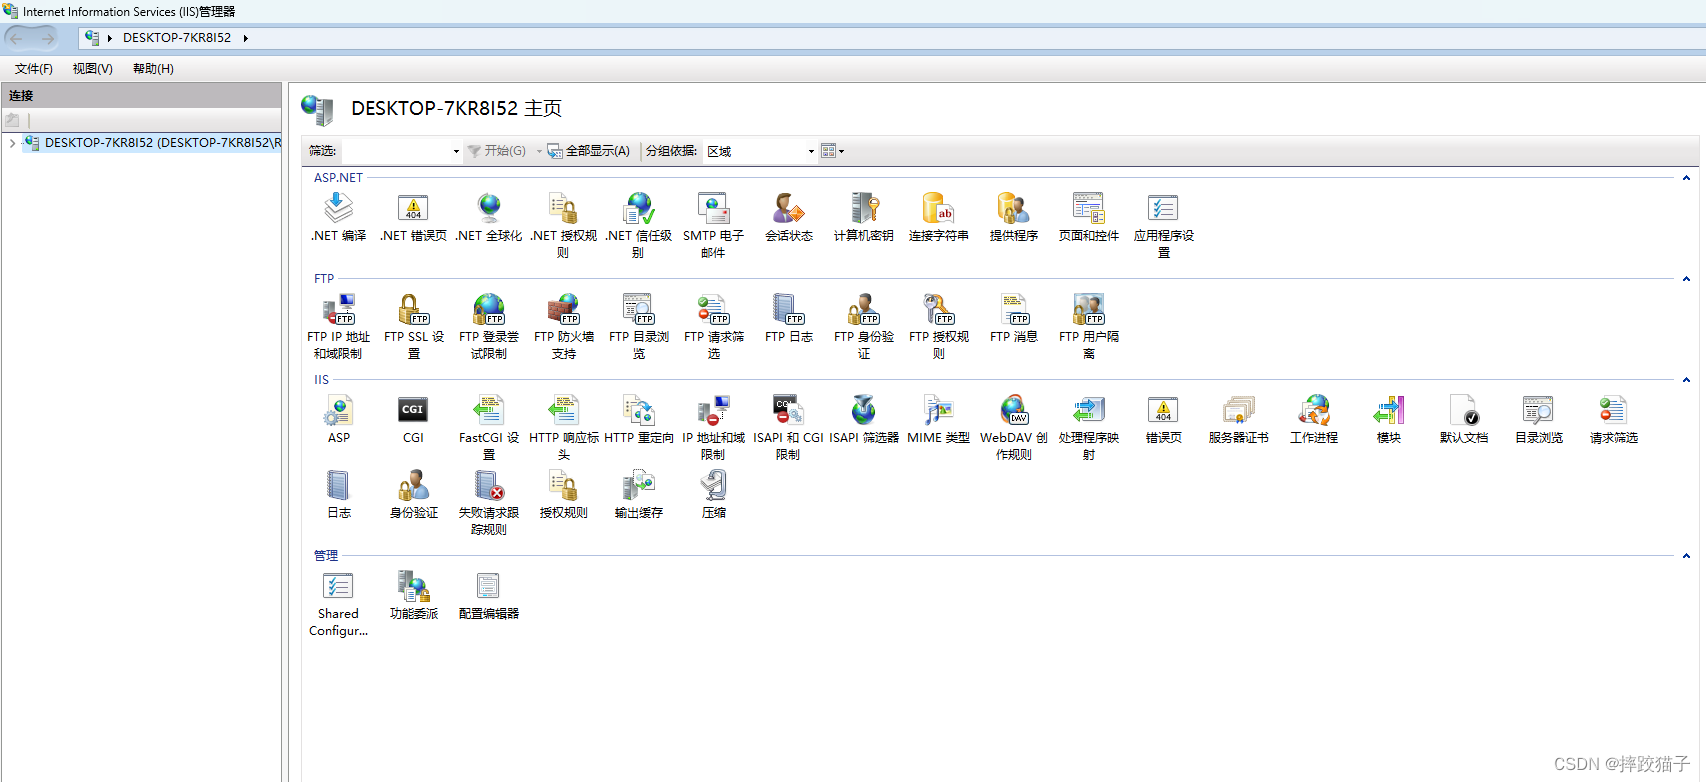This screenshot has width=1706, height=782.
Task: Open FTP 身份验证 feature
Action: (864, 326)
